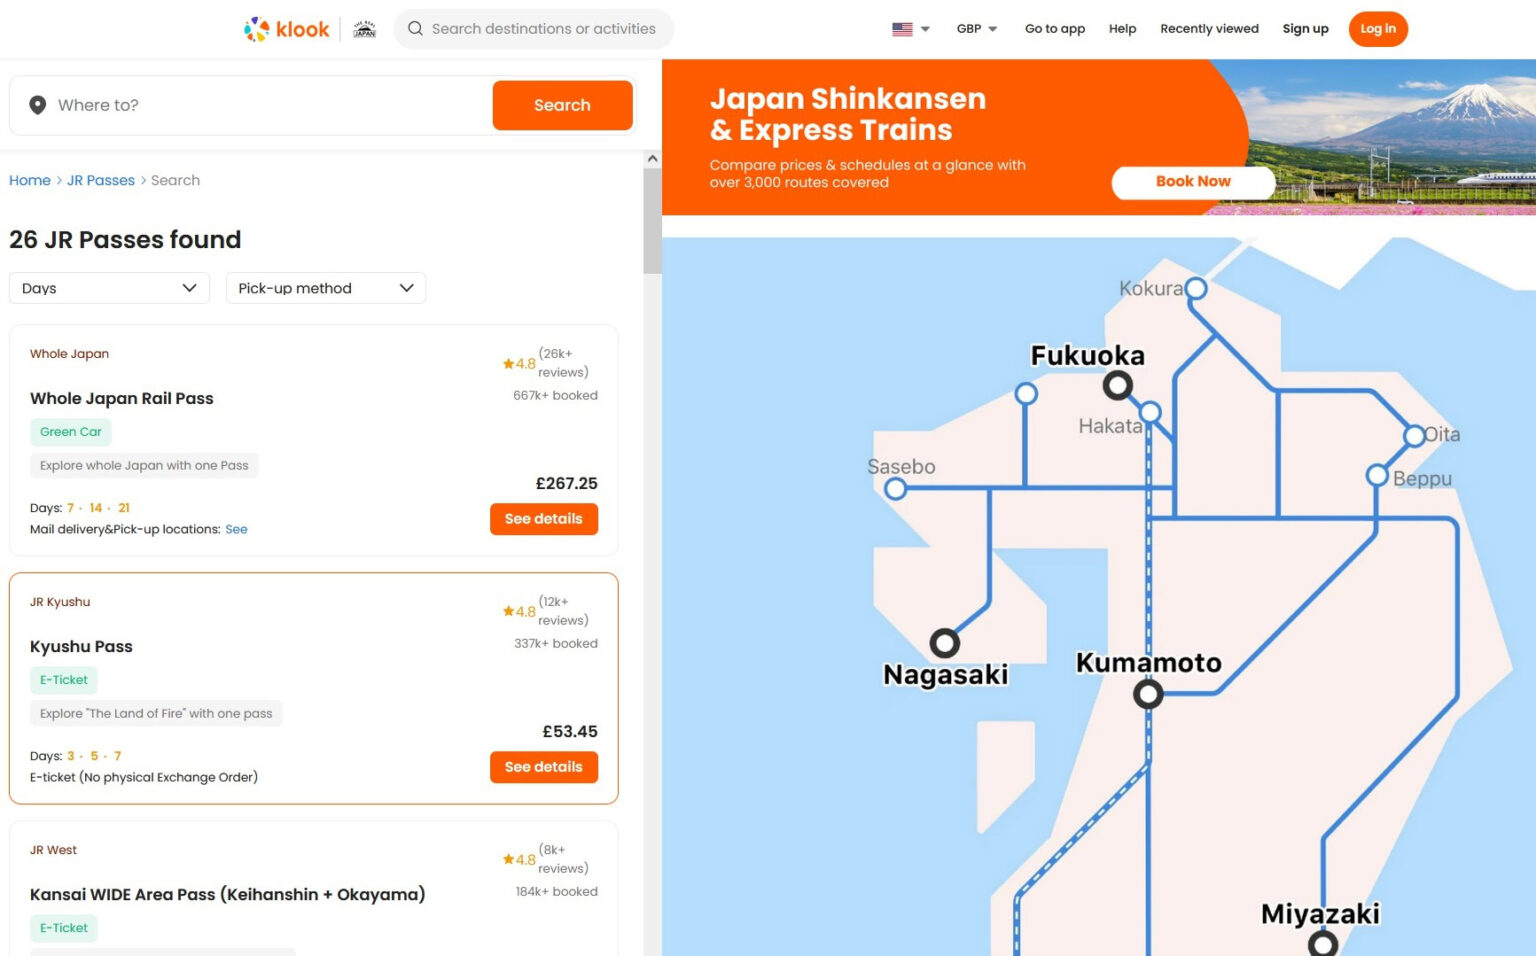The image size is (1536, 956).
Task: Open the GBP currency dropdown
Action: (975, 29)
